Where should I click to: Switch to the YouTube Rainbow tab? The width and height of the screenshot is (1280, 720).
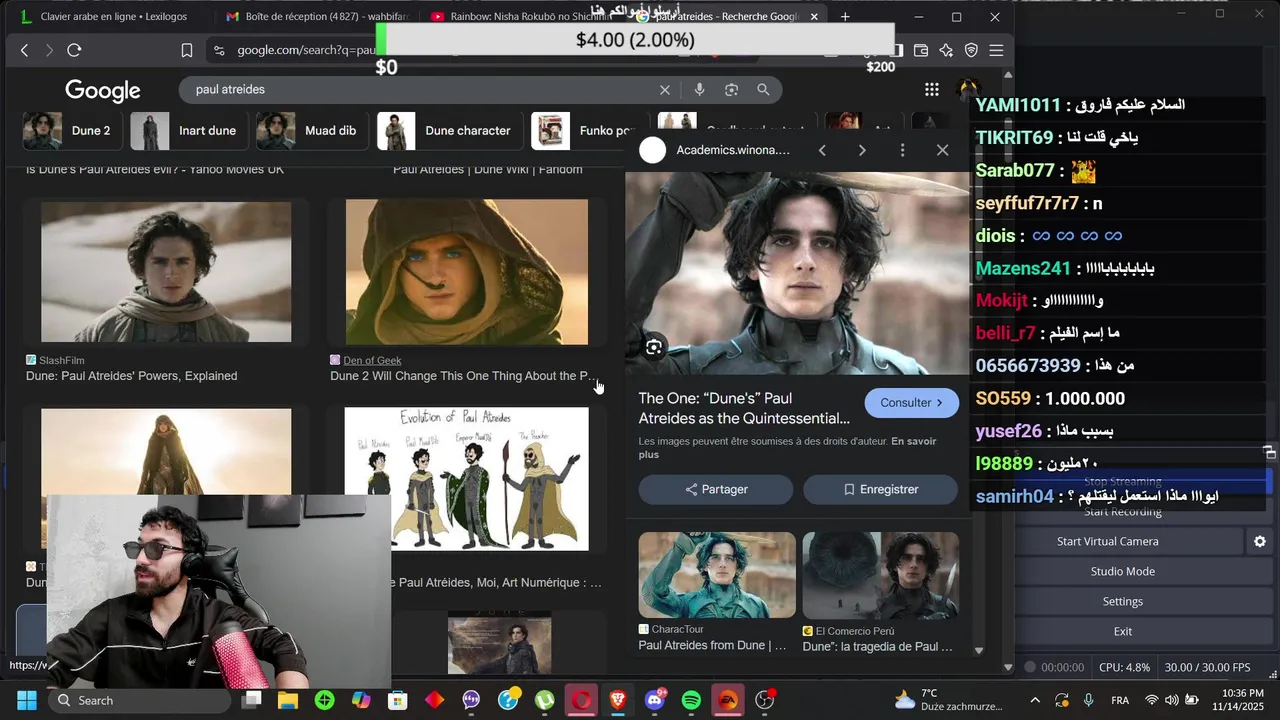point(520,17)
